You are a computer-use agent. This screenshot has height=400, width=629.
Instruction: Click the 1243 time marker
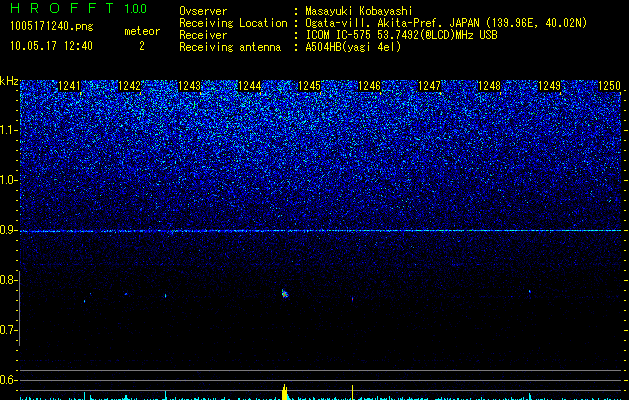(x=189, y=86)
